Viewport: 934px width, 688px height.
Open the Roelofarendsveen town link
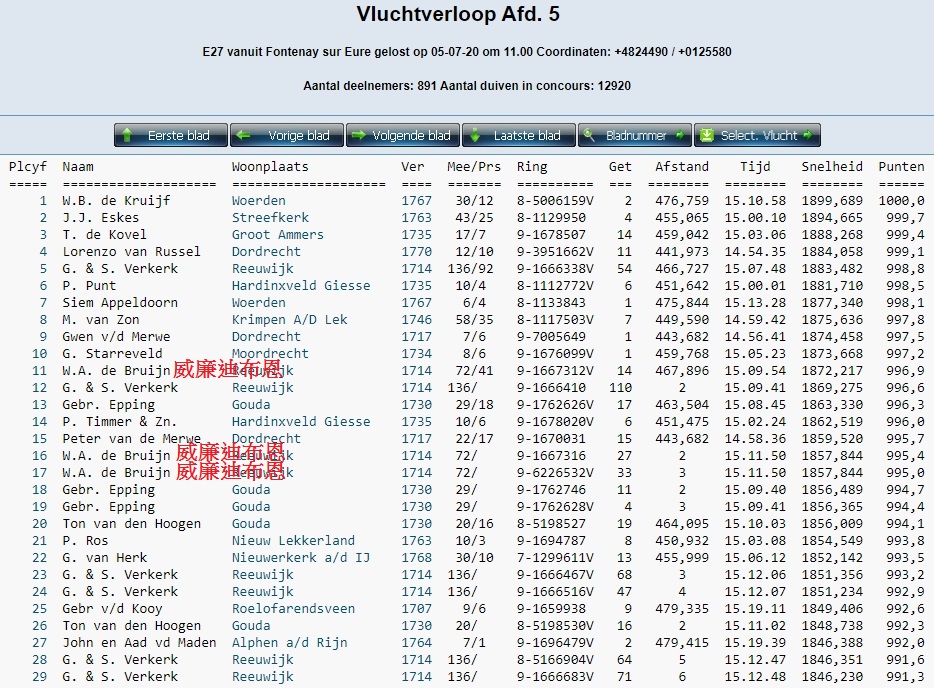(x=293, y=609)
